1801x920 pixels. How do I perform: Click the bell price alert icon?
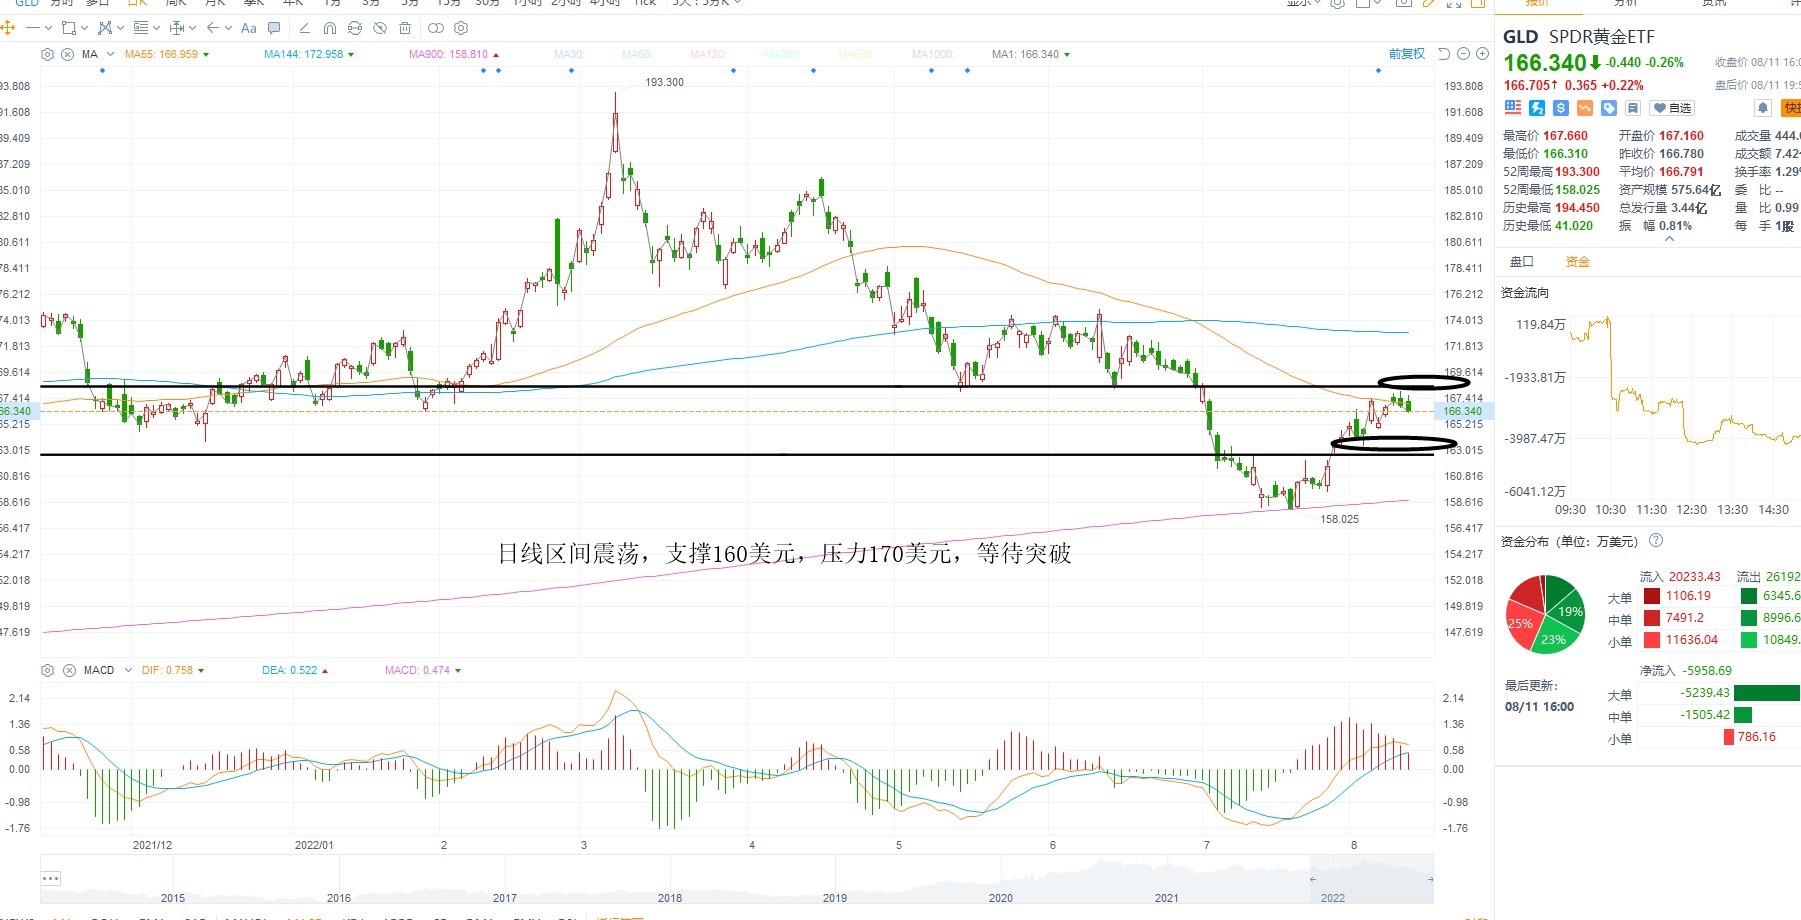[x=1762, y=108]
